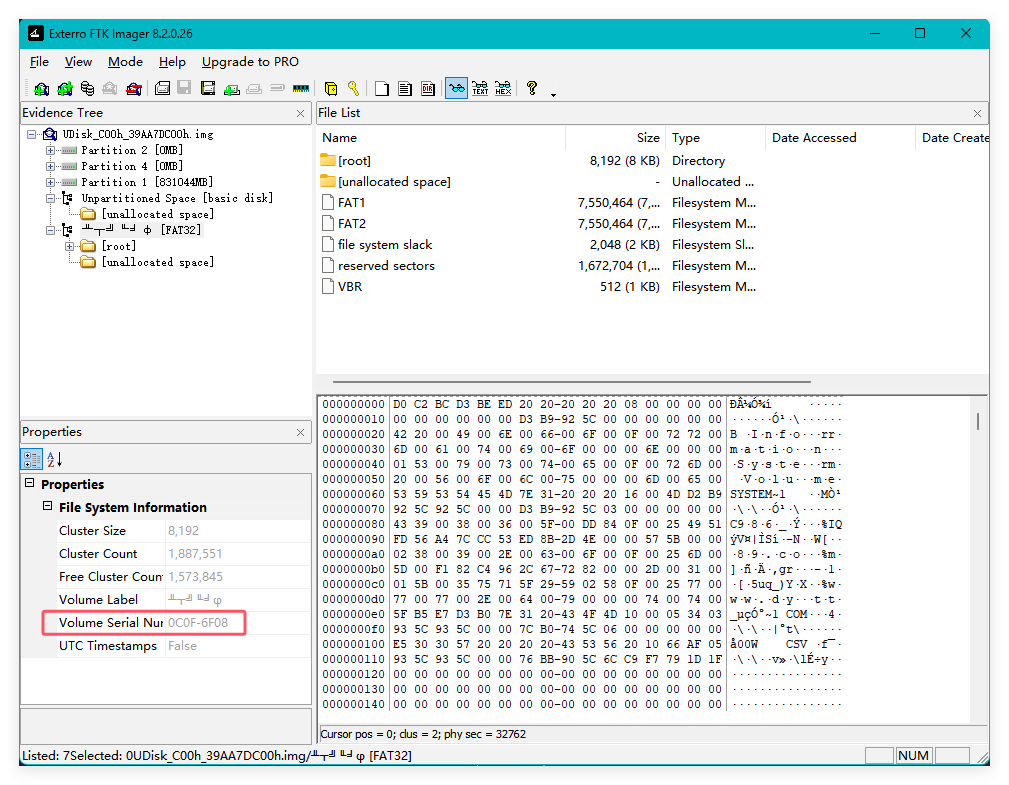
Task: Click the Export Logical Image icon
Action: (208, 89)
